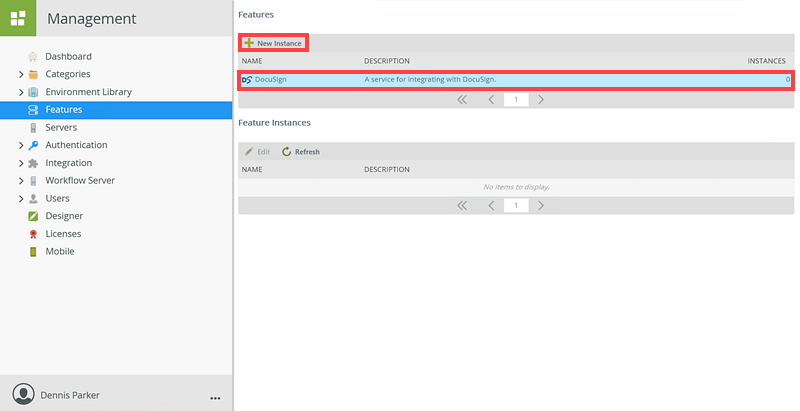The width and height of the screenshot is (800, 411).
Task: Click DESCRIPTION header in Feature Instances
Action: point(387,169)
